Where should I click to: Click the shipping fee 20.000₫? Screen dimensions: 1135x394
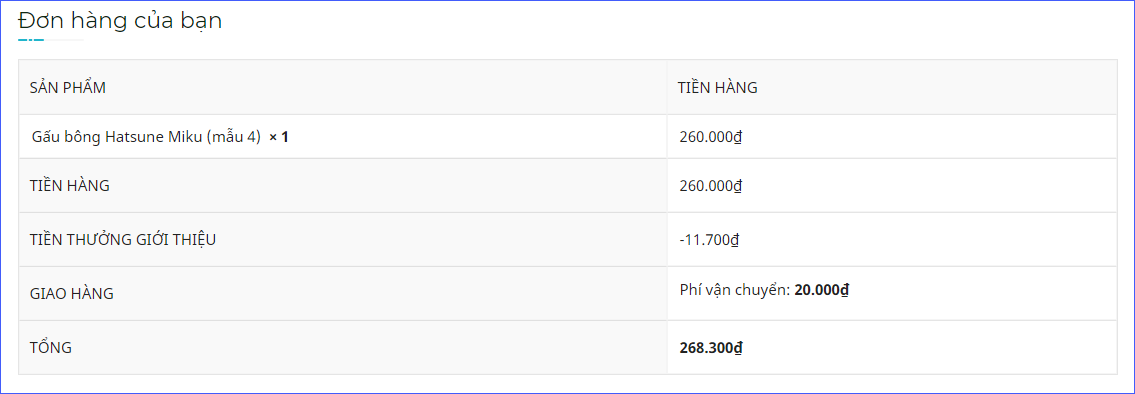click(x=822, y=290)
